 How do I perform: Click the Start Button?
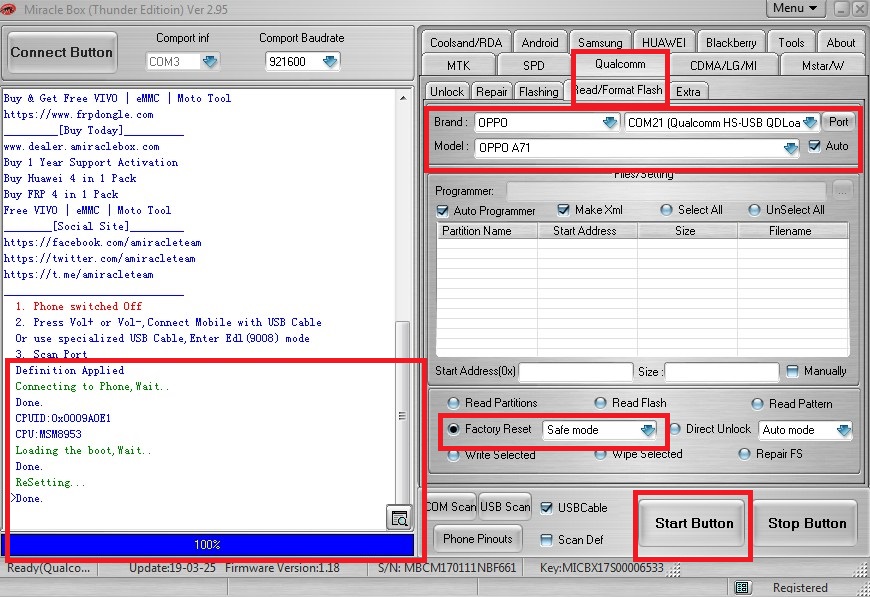(x=694, y=523)
